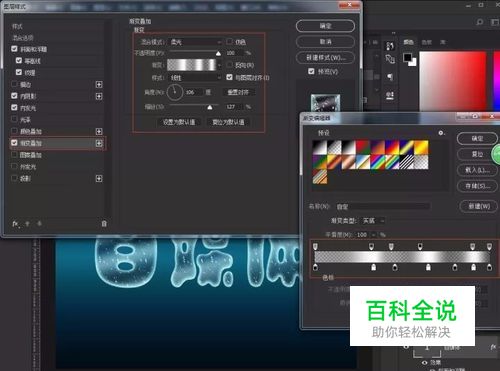Image resolution: width=500 pixels, height=371 pixels.
Task: Click 确定 in Layer Style dialog
Action: pyautogui.click(x=325, y=26)
